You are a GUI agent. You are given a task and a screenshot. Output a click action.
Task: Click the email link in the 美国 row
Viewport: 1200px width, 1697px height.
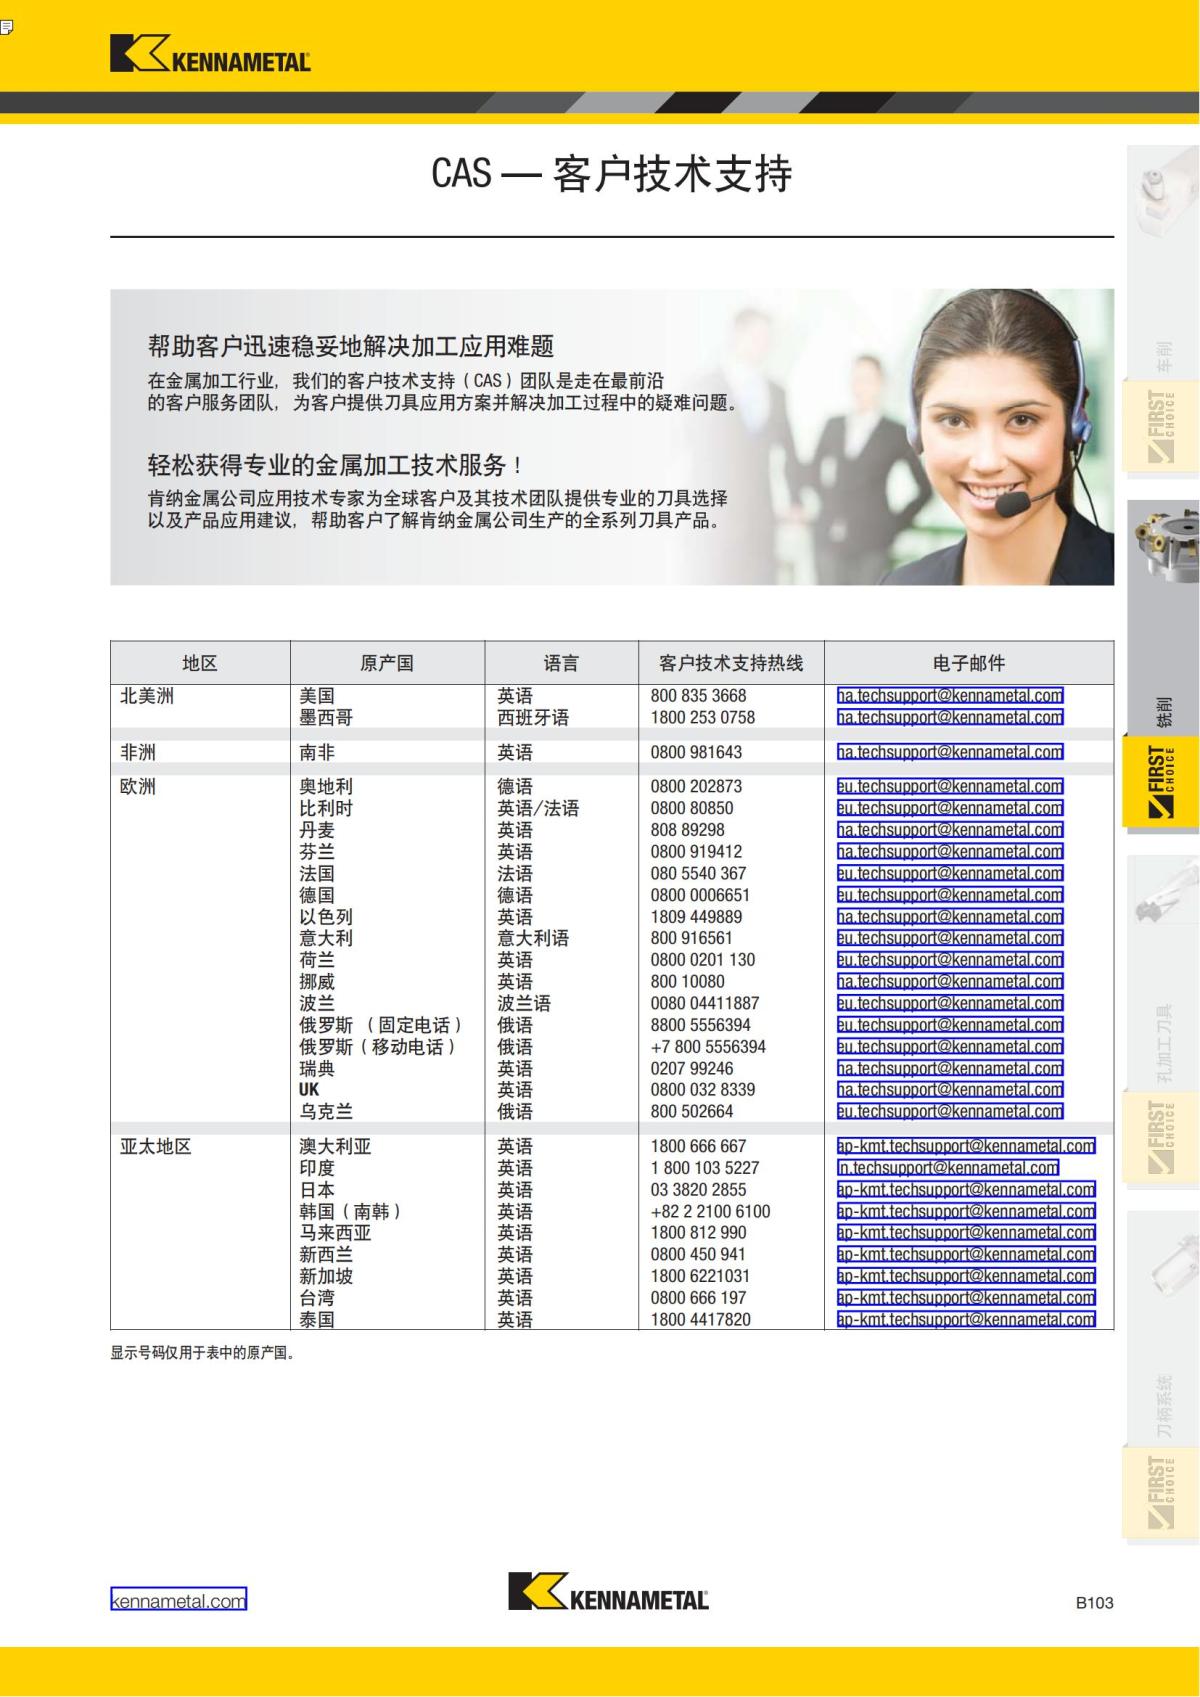(x=950, y=695)
